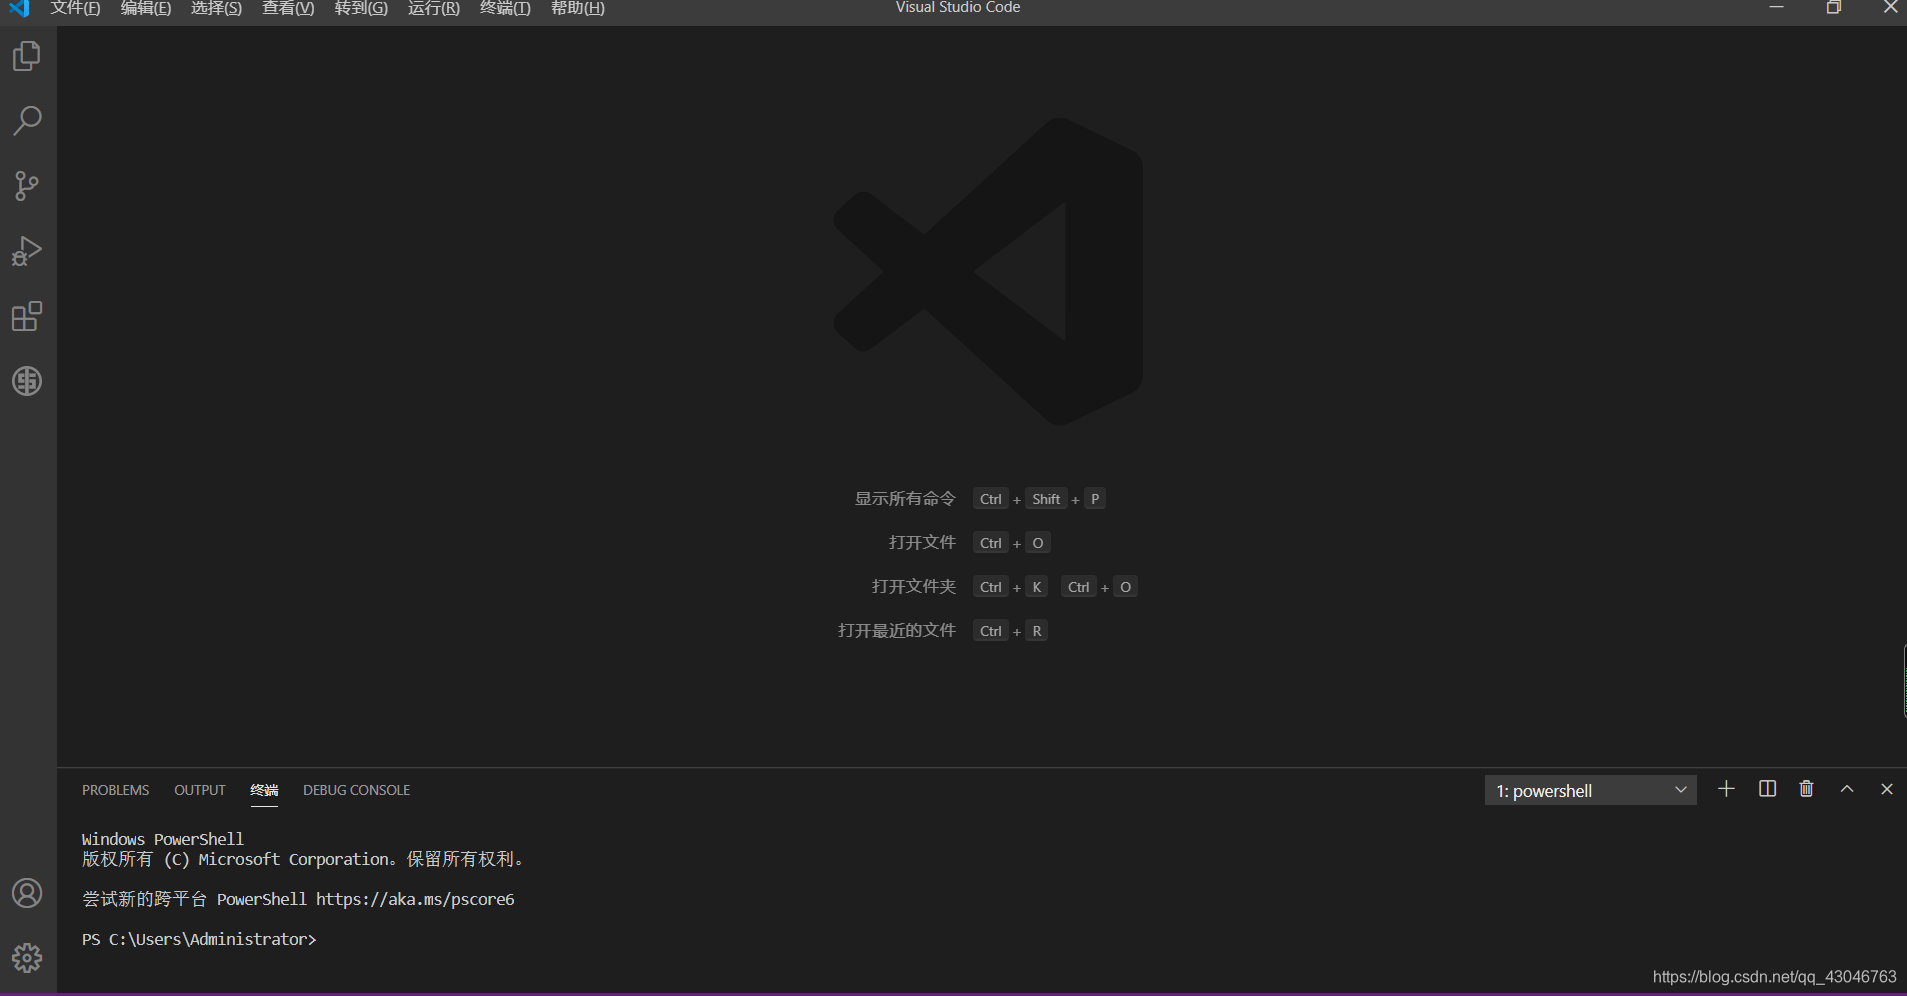Click the Microsoft Corporation copyright line
Screen dimensions: 1907x996
click(x=304, y=859)
